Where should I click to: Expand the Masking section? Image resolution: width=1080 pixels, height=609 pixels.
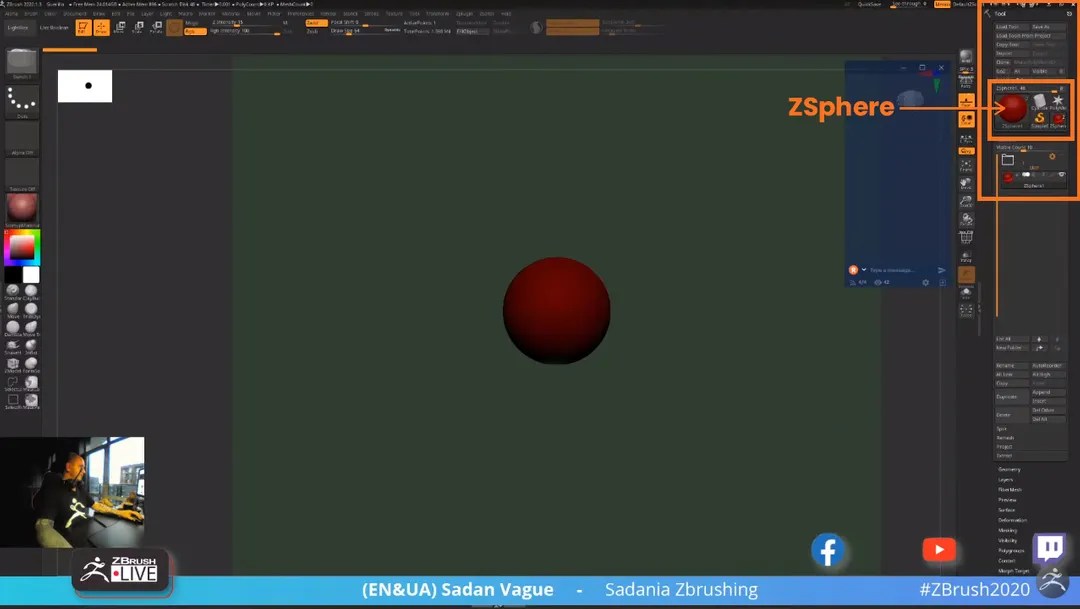(1012, 530)
